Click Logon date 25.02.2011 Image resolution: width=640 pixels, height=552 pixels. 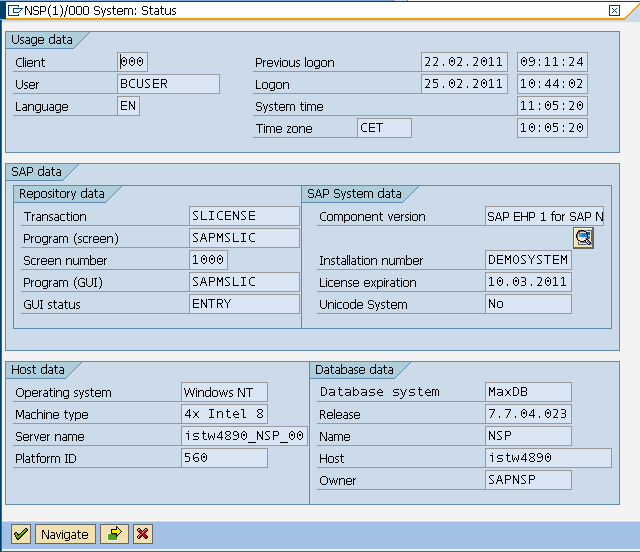point(464,84)
